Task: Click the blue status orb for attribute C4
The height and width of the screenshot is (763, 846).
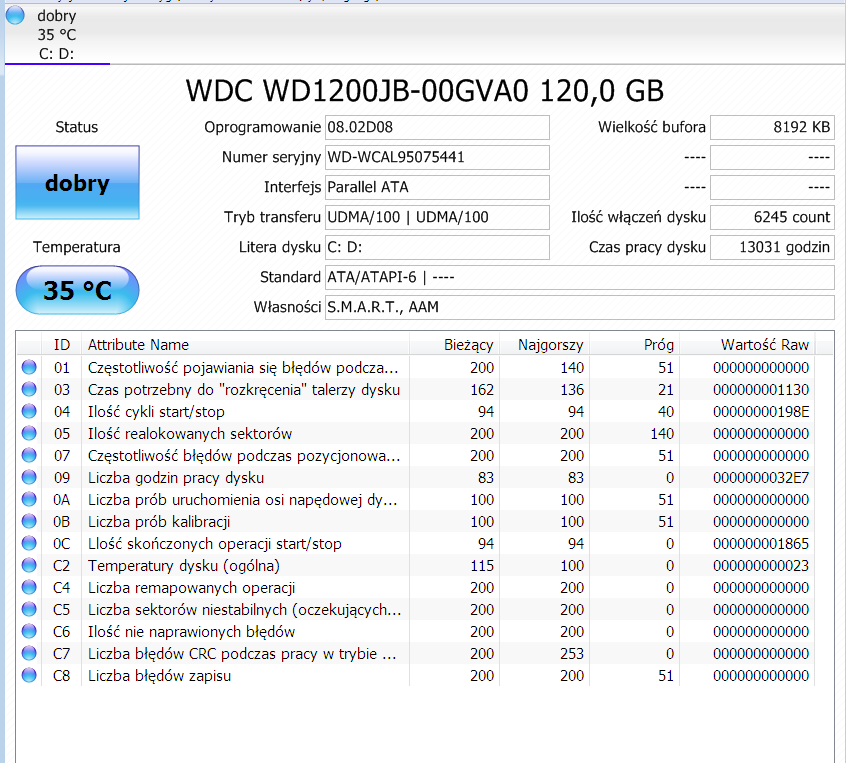Action: coord(29,587)
